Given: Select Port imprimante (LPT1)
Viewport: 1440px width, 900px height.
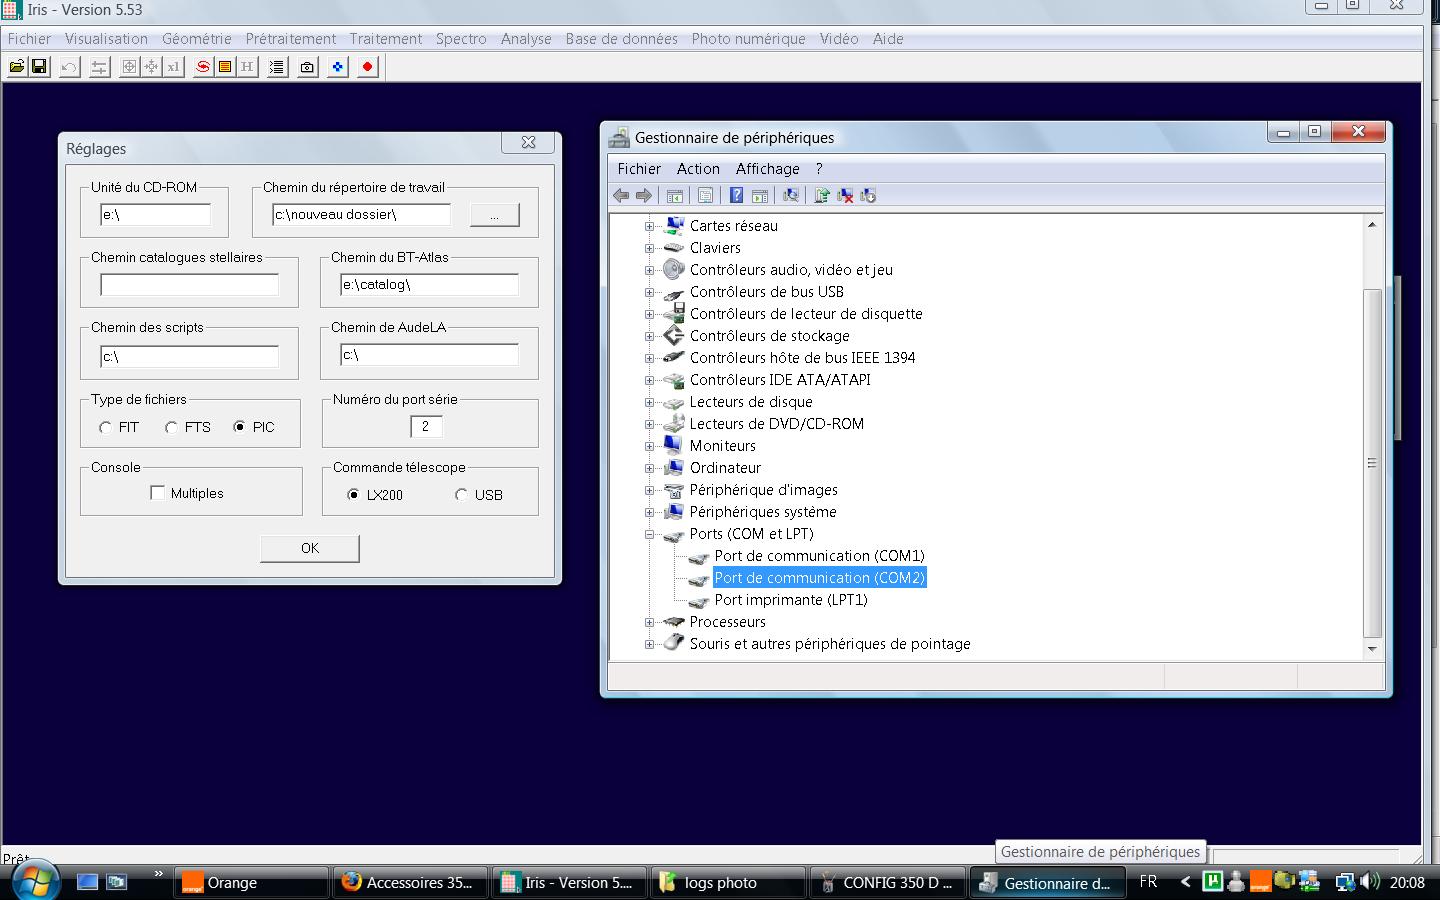Looking at the screenshot, I should [x=791, y=600].
